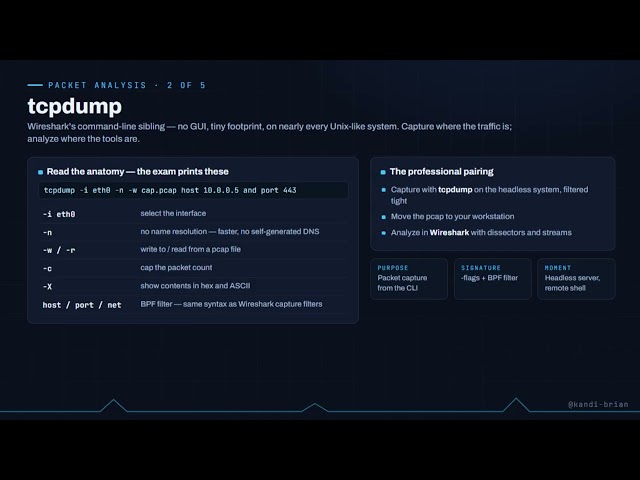Click 'no name resolution' description text
The height and width of the screenshot is (480, 640).
point(230,231)
